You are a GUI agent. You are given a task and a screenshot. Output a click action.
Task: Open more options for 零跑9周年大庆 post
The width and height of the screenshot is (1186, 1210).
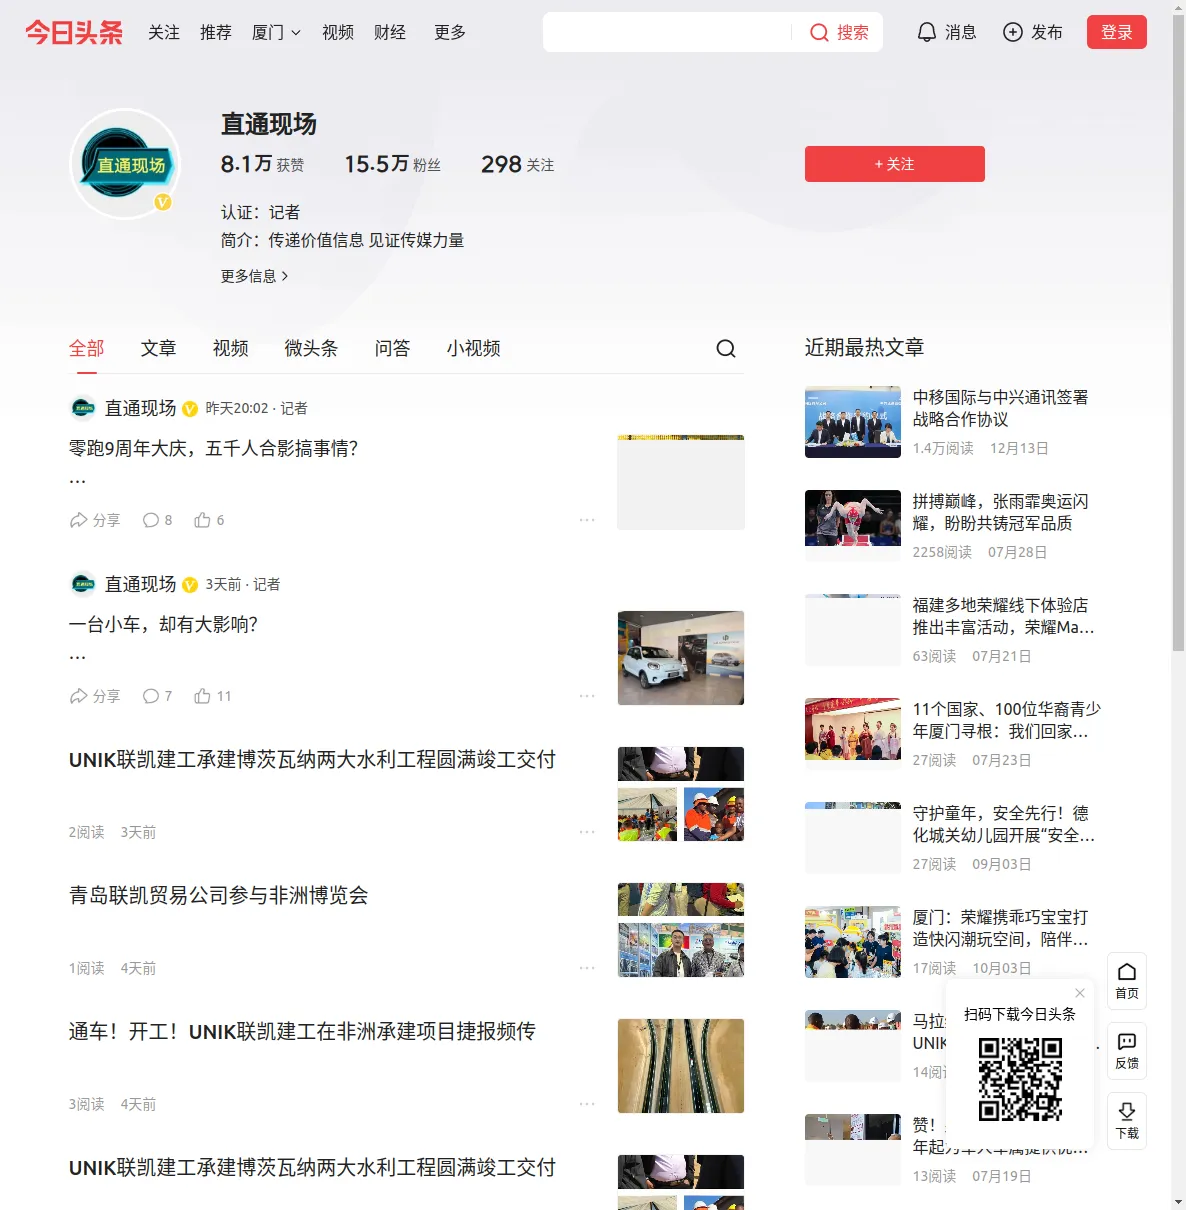(587, 520)
